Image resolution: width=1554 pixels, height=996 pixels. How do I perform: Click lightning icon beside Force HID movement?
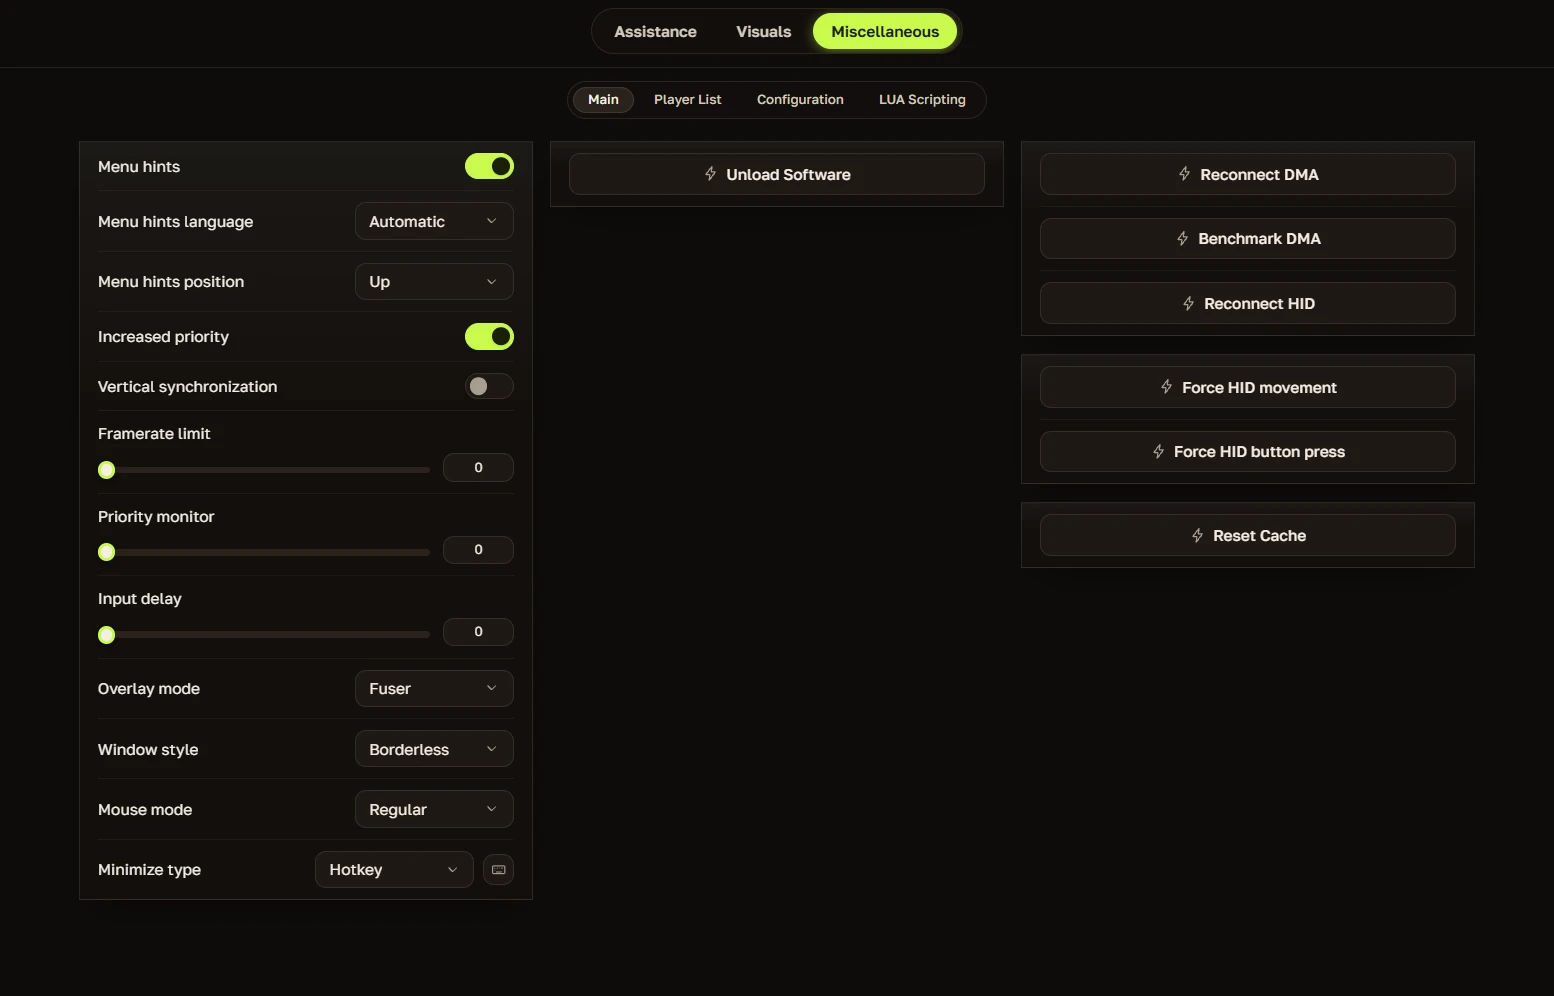pos(1166,387)
